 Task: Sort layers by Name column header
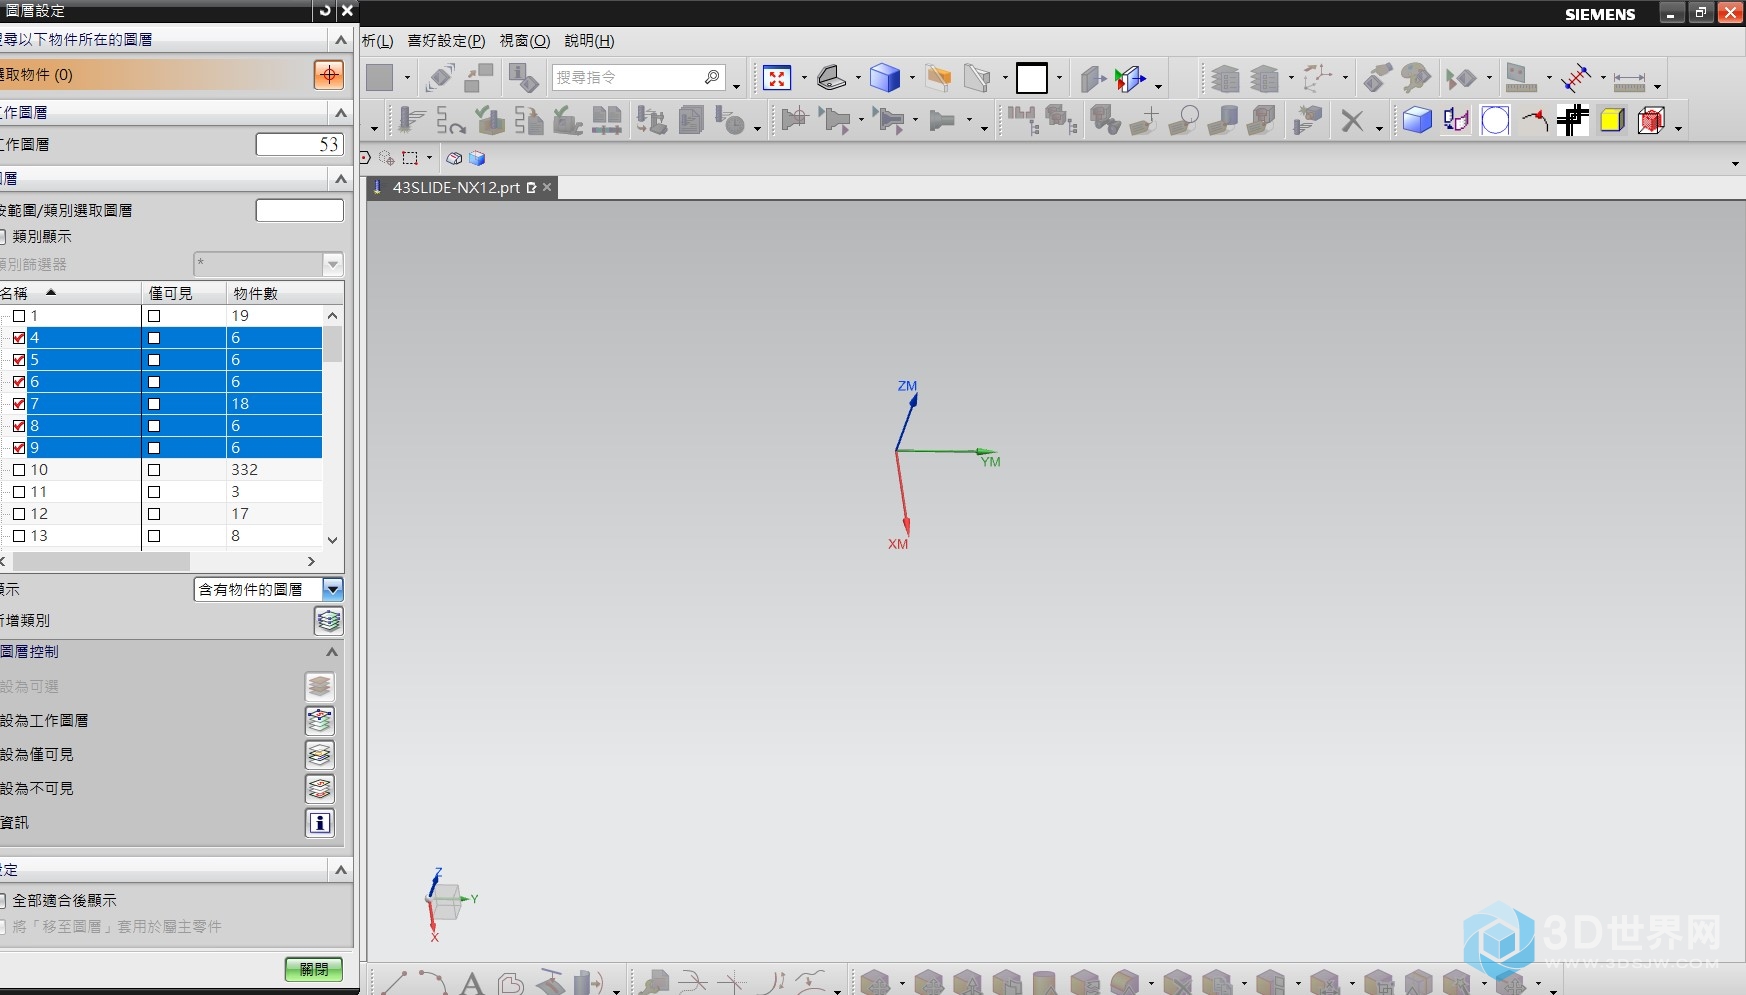(70, 293)
